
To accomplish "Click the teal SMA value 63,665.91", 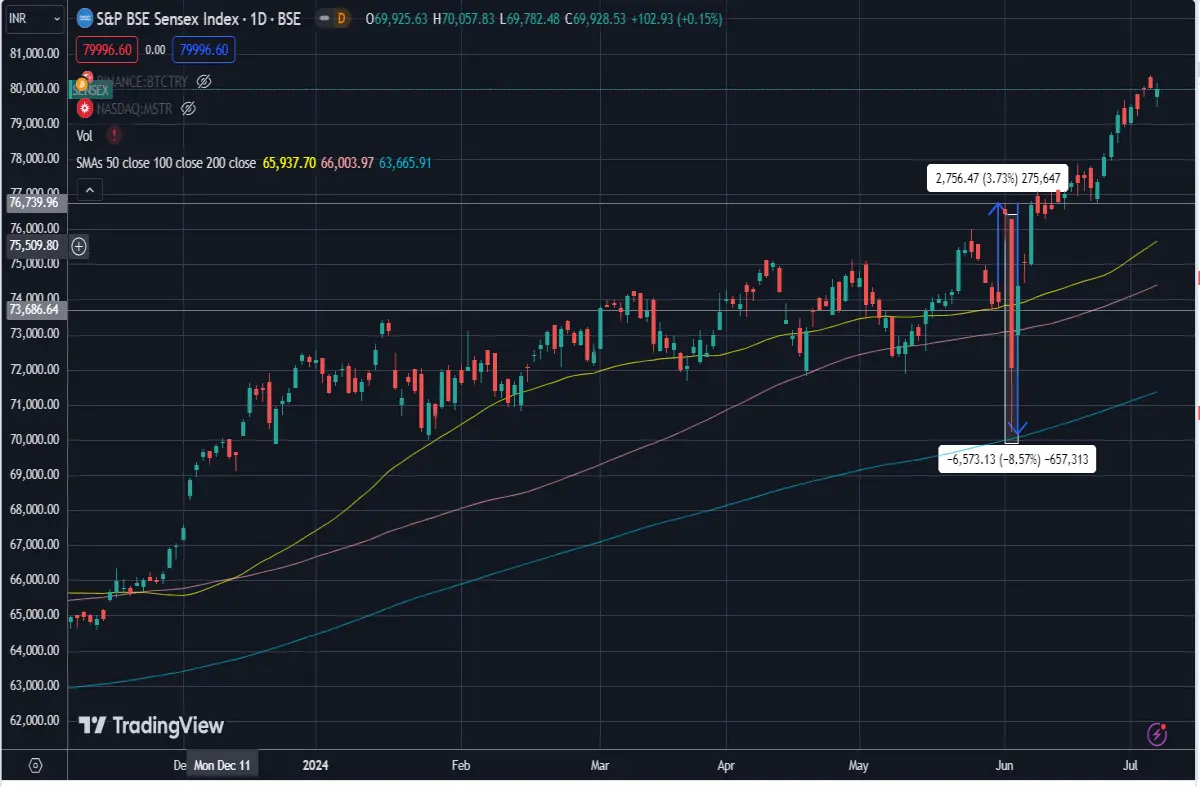I will 405,162.
